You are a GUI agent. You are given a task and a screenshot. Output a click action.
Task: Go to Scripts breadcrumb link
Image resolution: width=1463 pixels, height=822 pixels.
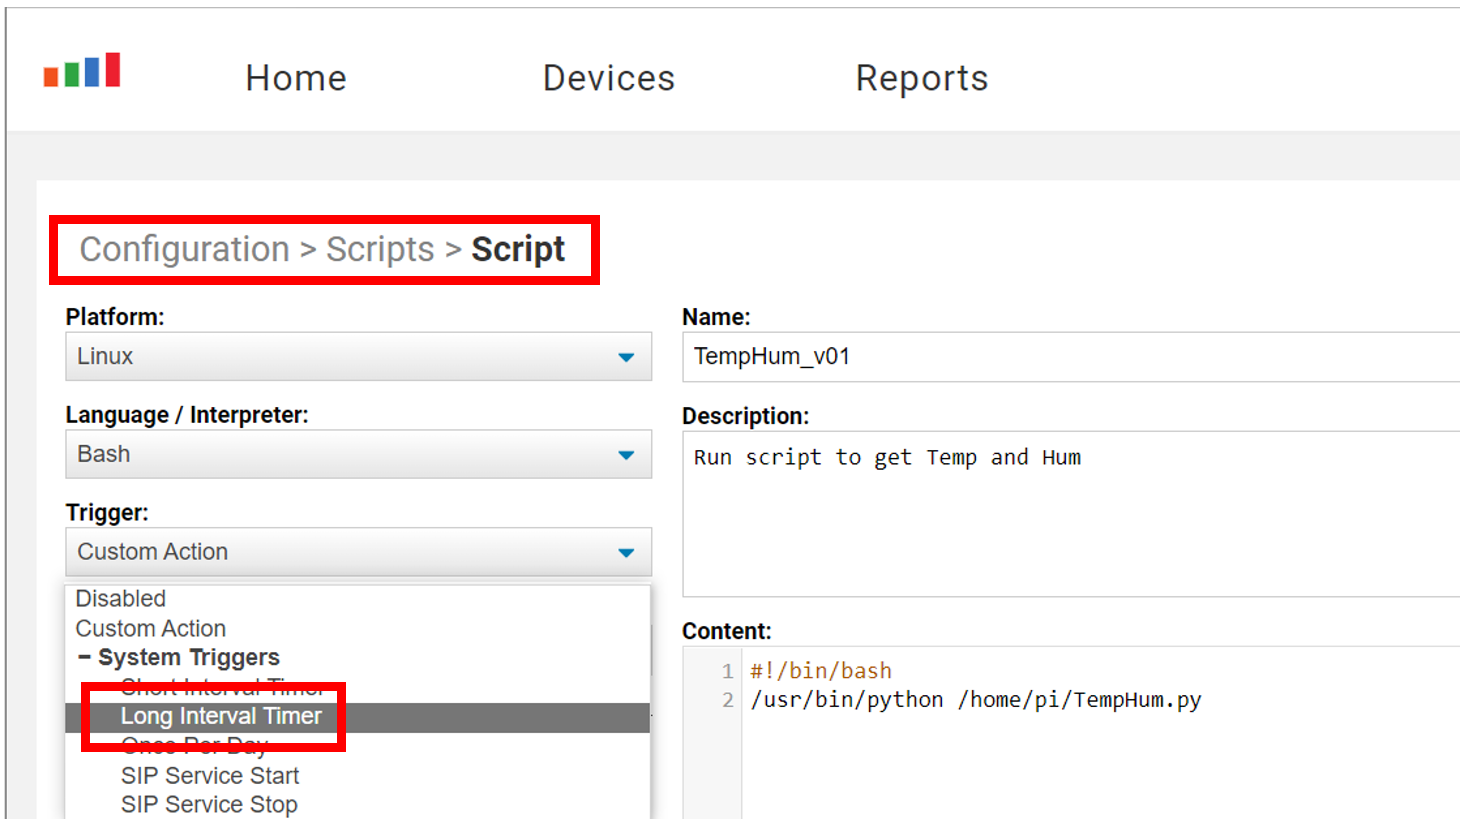[380, 249]
